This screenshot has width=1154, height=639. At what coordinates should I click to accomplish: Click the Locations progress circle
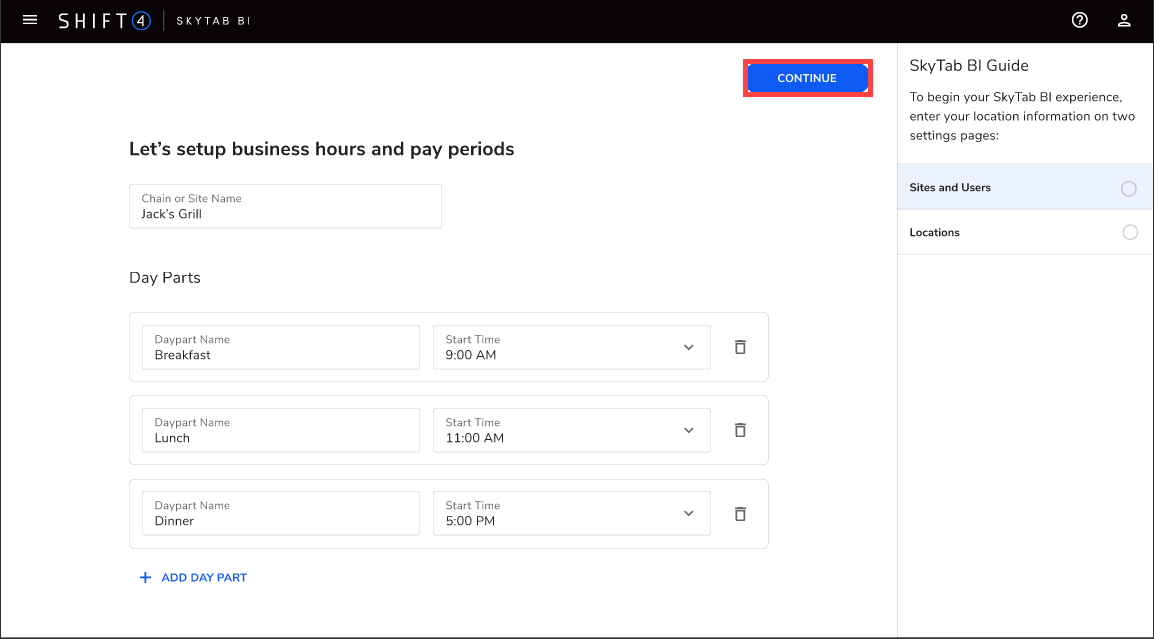[1130, 232]
